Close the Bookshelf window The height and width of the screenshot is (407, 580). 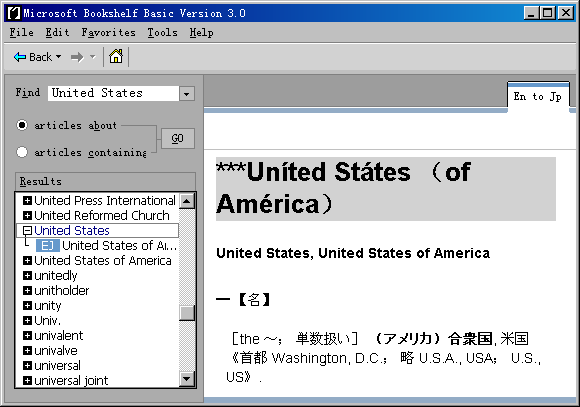566,13
